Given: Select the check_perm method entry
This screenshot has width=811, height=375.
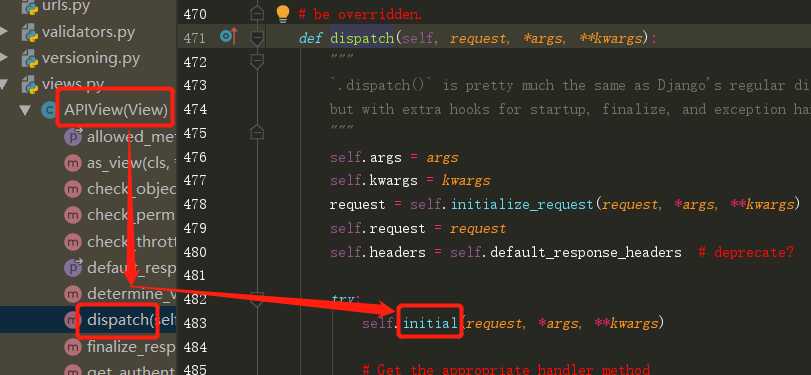Looking at the screenshot, I should pyautogui.click(x=131, y=215).
